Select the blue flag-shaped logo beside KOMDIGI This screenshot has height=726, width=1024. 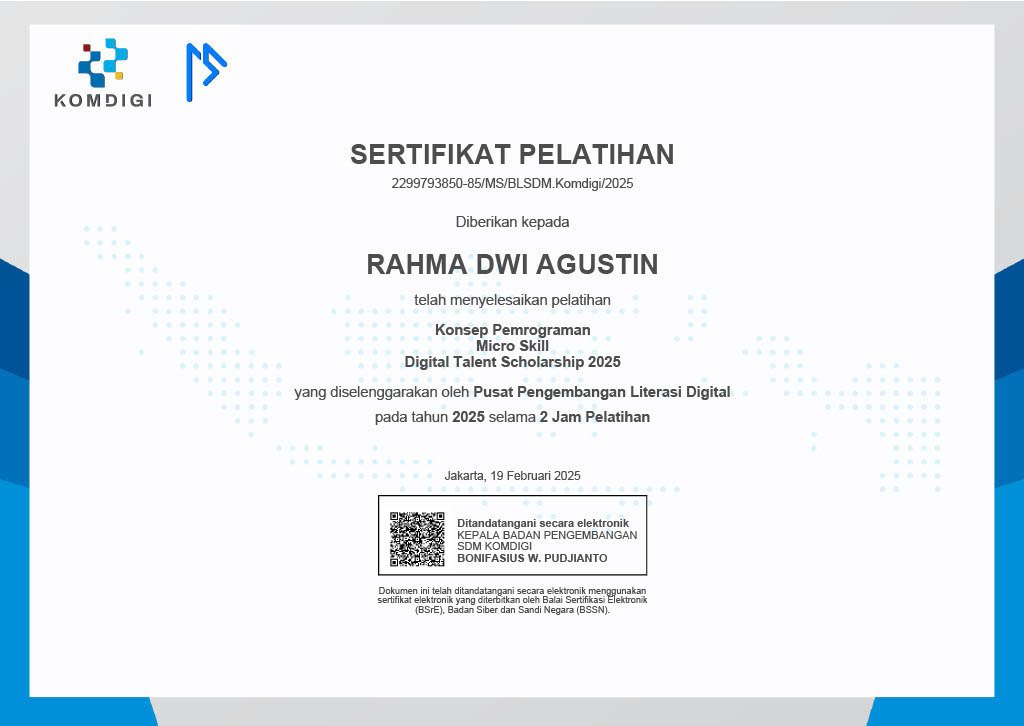click(x=205, y=72)
